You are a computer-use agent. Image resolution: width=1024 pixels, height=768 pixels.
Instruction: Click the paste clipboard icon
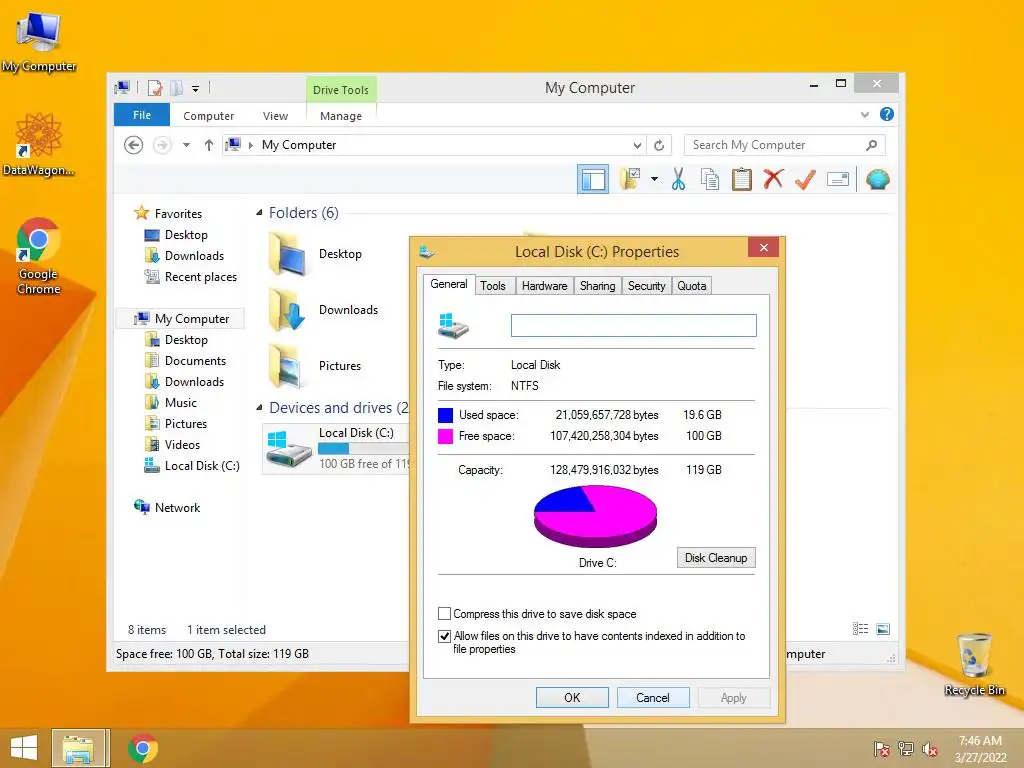tap(741, 179)
